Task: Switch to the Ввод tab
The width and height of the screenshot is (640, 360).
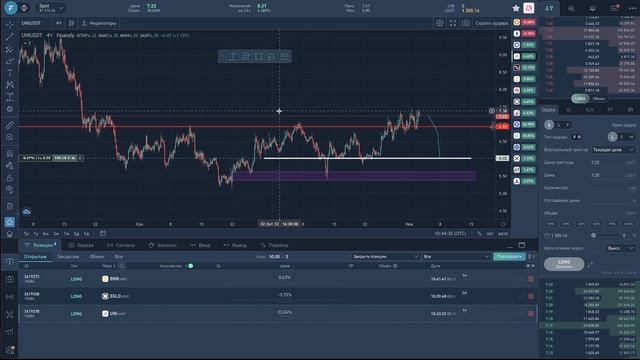Action: pos(200,245)
